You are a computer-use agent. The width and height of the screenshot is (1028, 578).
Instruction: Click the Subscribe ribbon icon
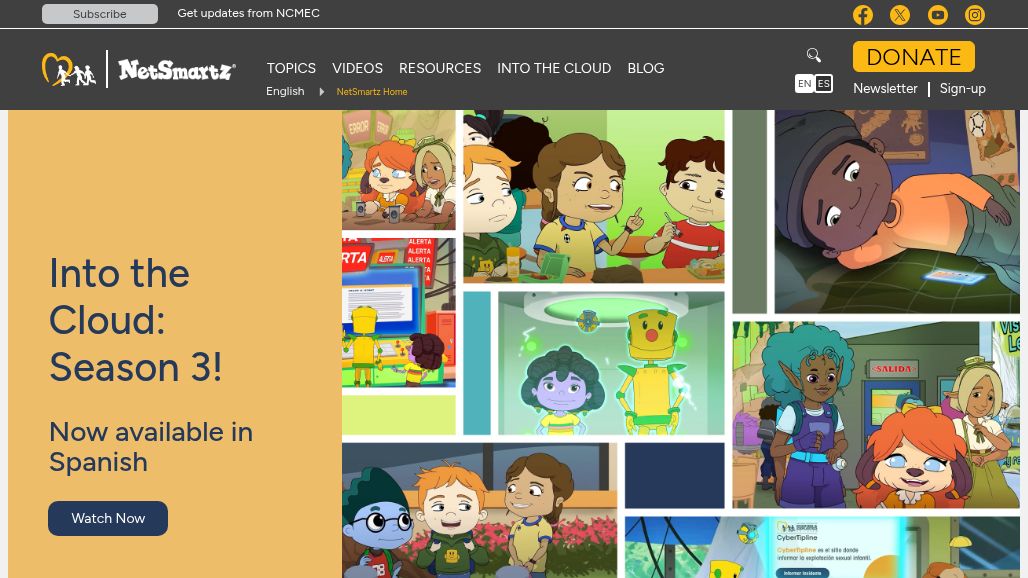coord(99,13)
